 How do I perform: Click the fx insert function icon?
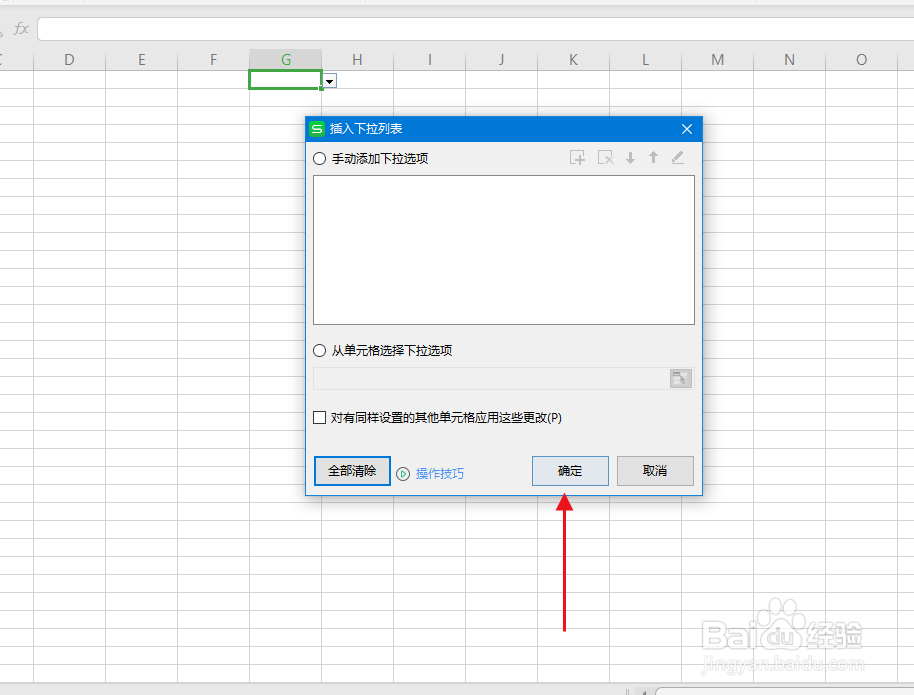point(21,28)
